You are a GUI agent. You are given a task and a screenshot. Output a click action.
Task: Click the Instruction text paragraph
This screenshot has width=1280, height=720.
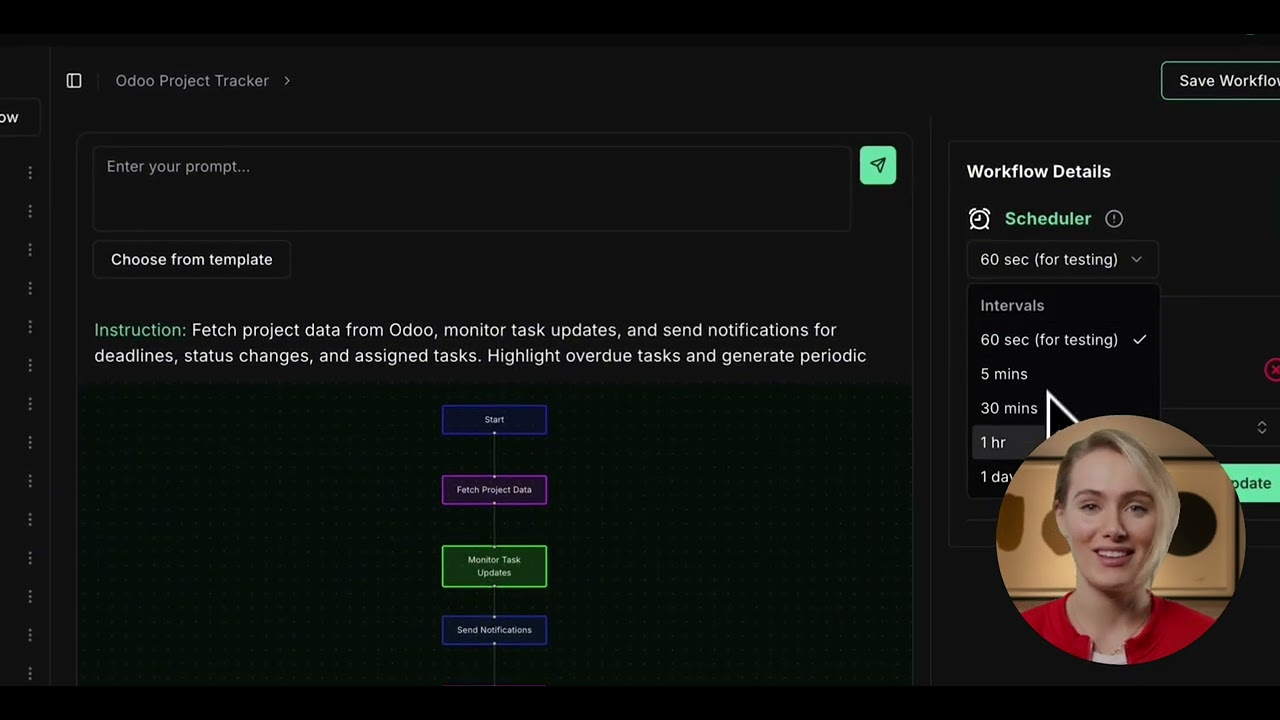click(x=480, y=343)
